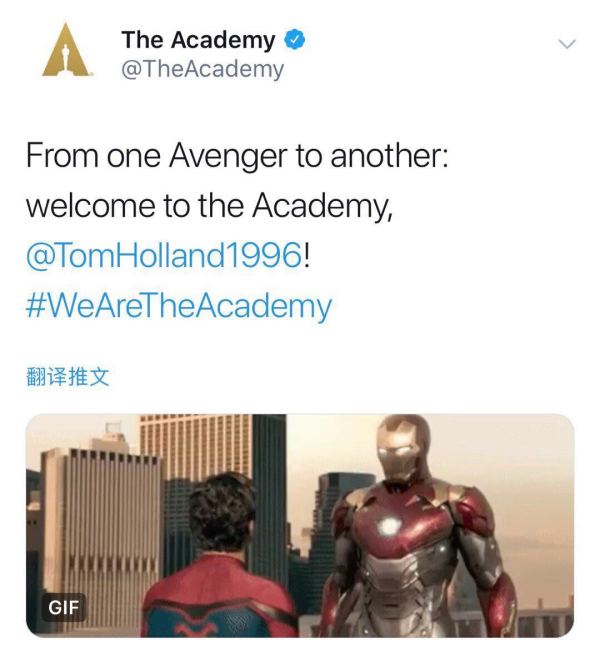Open The Academy's gold Oscar avatar
Viewport: 600px width, 668px height.
pyautogui.click(x=65, y=50)
